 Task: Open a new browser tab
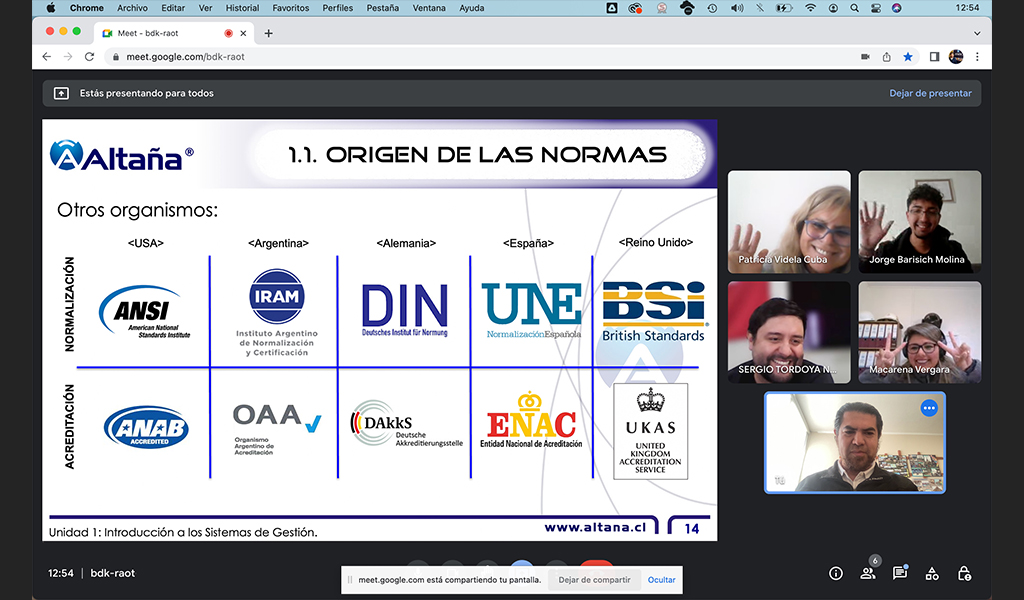click(x=268, y=33)
